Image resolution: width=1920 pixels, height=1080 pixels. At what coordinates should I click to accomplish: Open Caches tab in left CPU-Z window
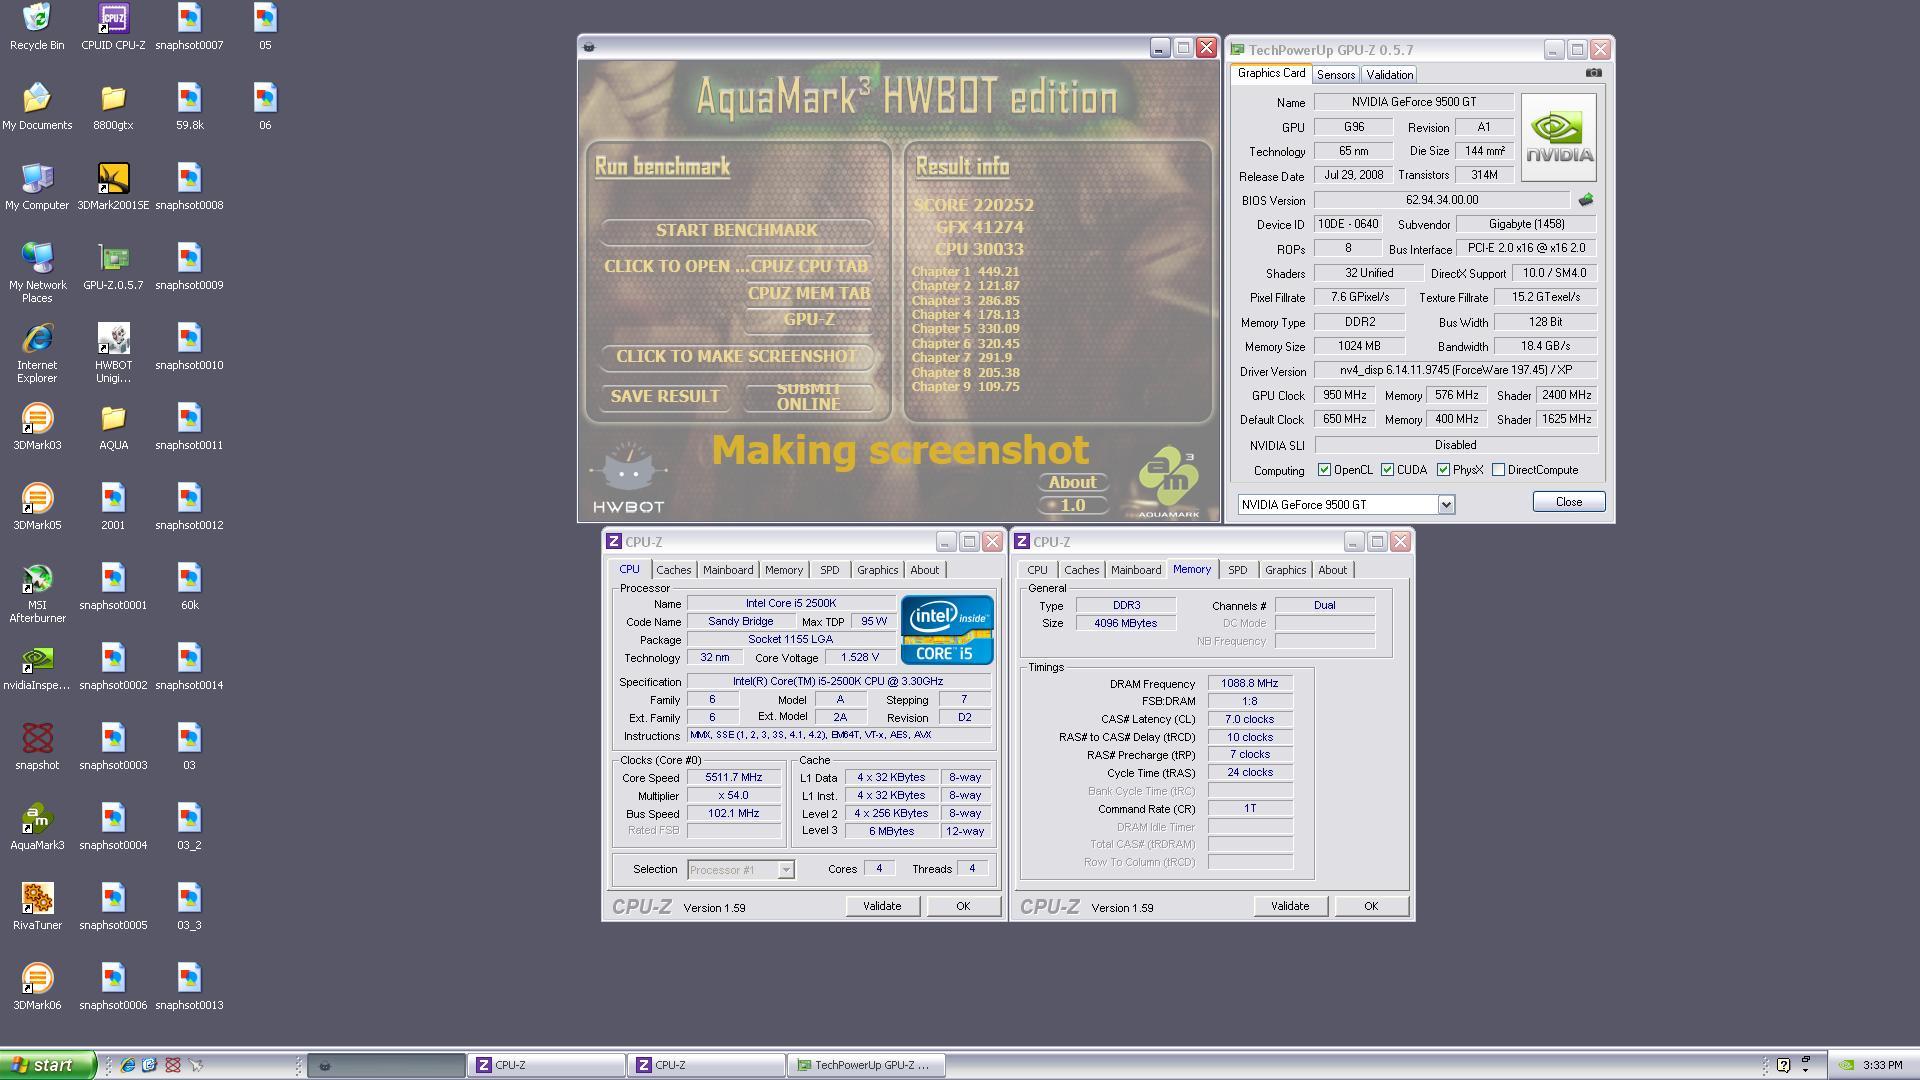click(674, 570)
